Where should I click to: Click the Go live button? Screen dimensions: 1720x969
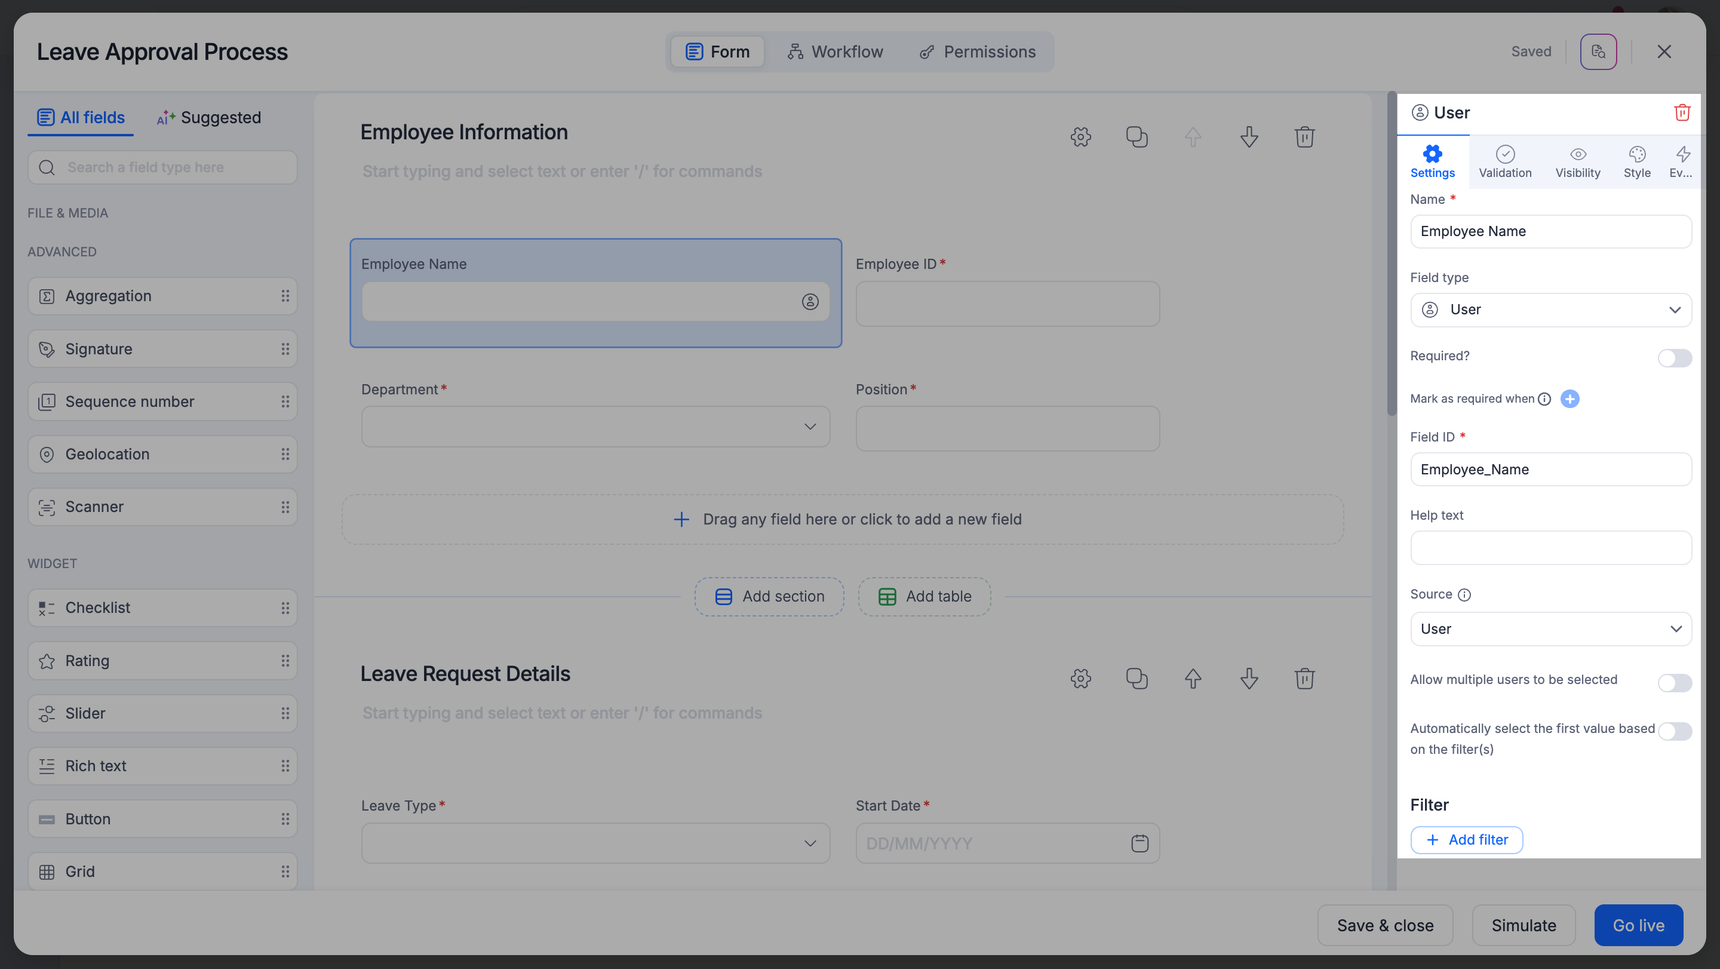(x=1637, y=925)
